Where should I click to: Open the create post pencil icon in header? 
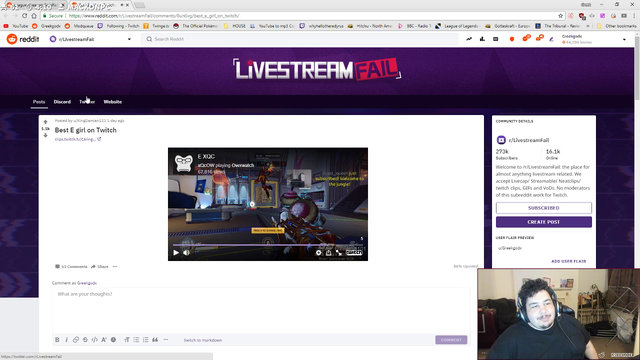551,39
